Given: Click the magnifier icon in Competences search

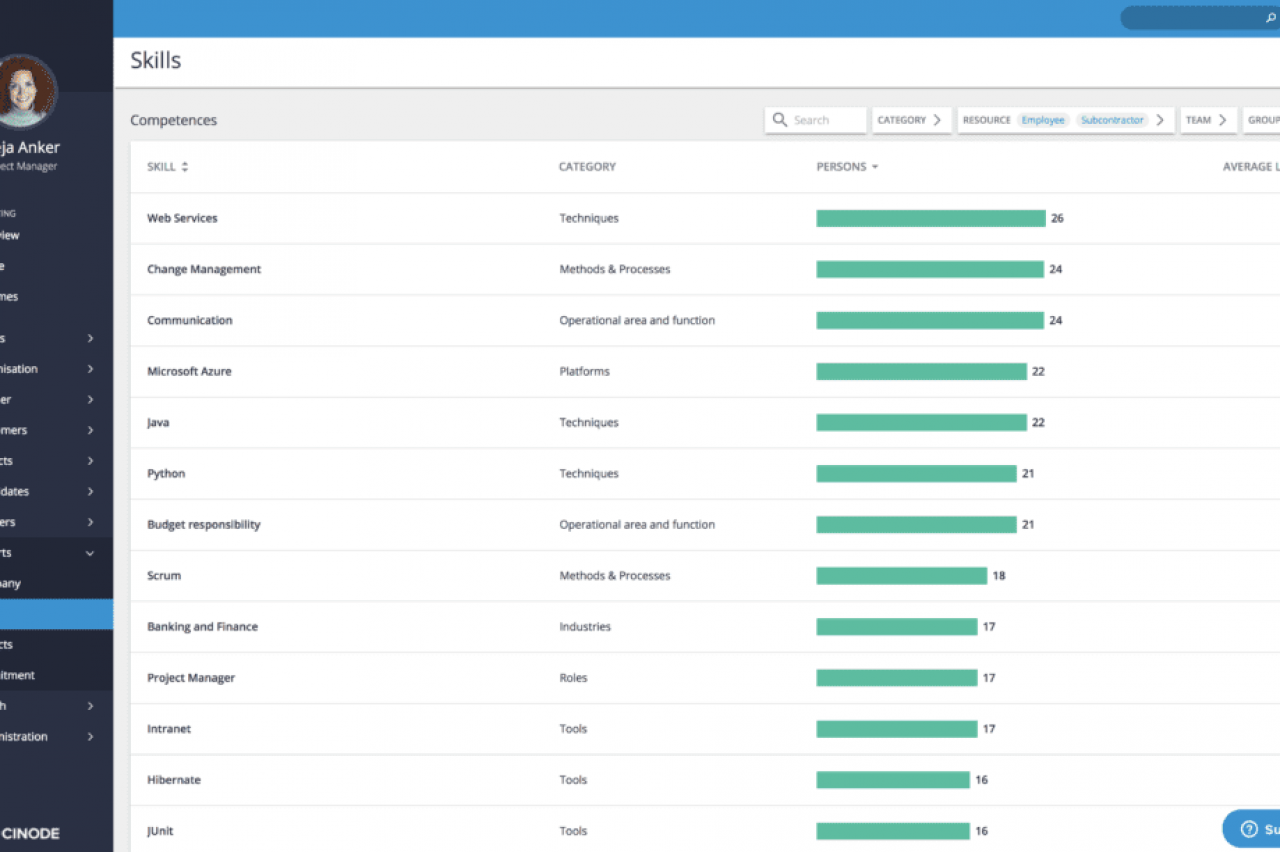Looking at the screenshot, I should coord(780,120).
